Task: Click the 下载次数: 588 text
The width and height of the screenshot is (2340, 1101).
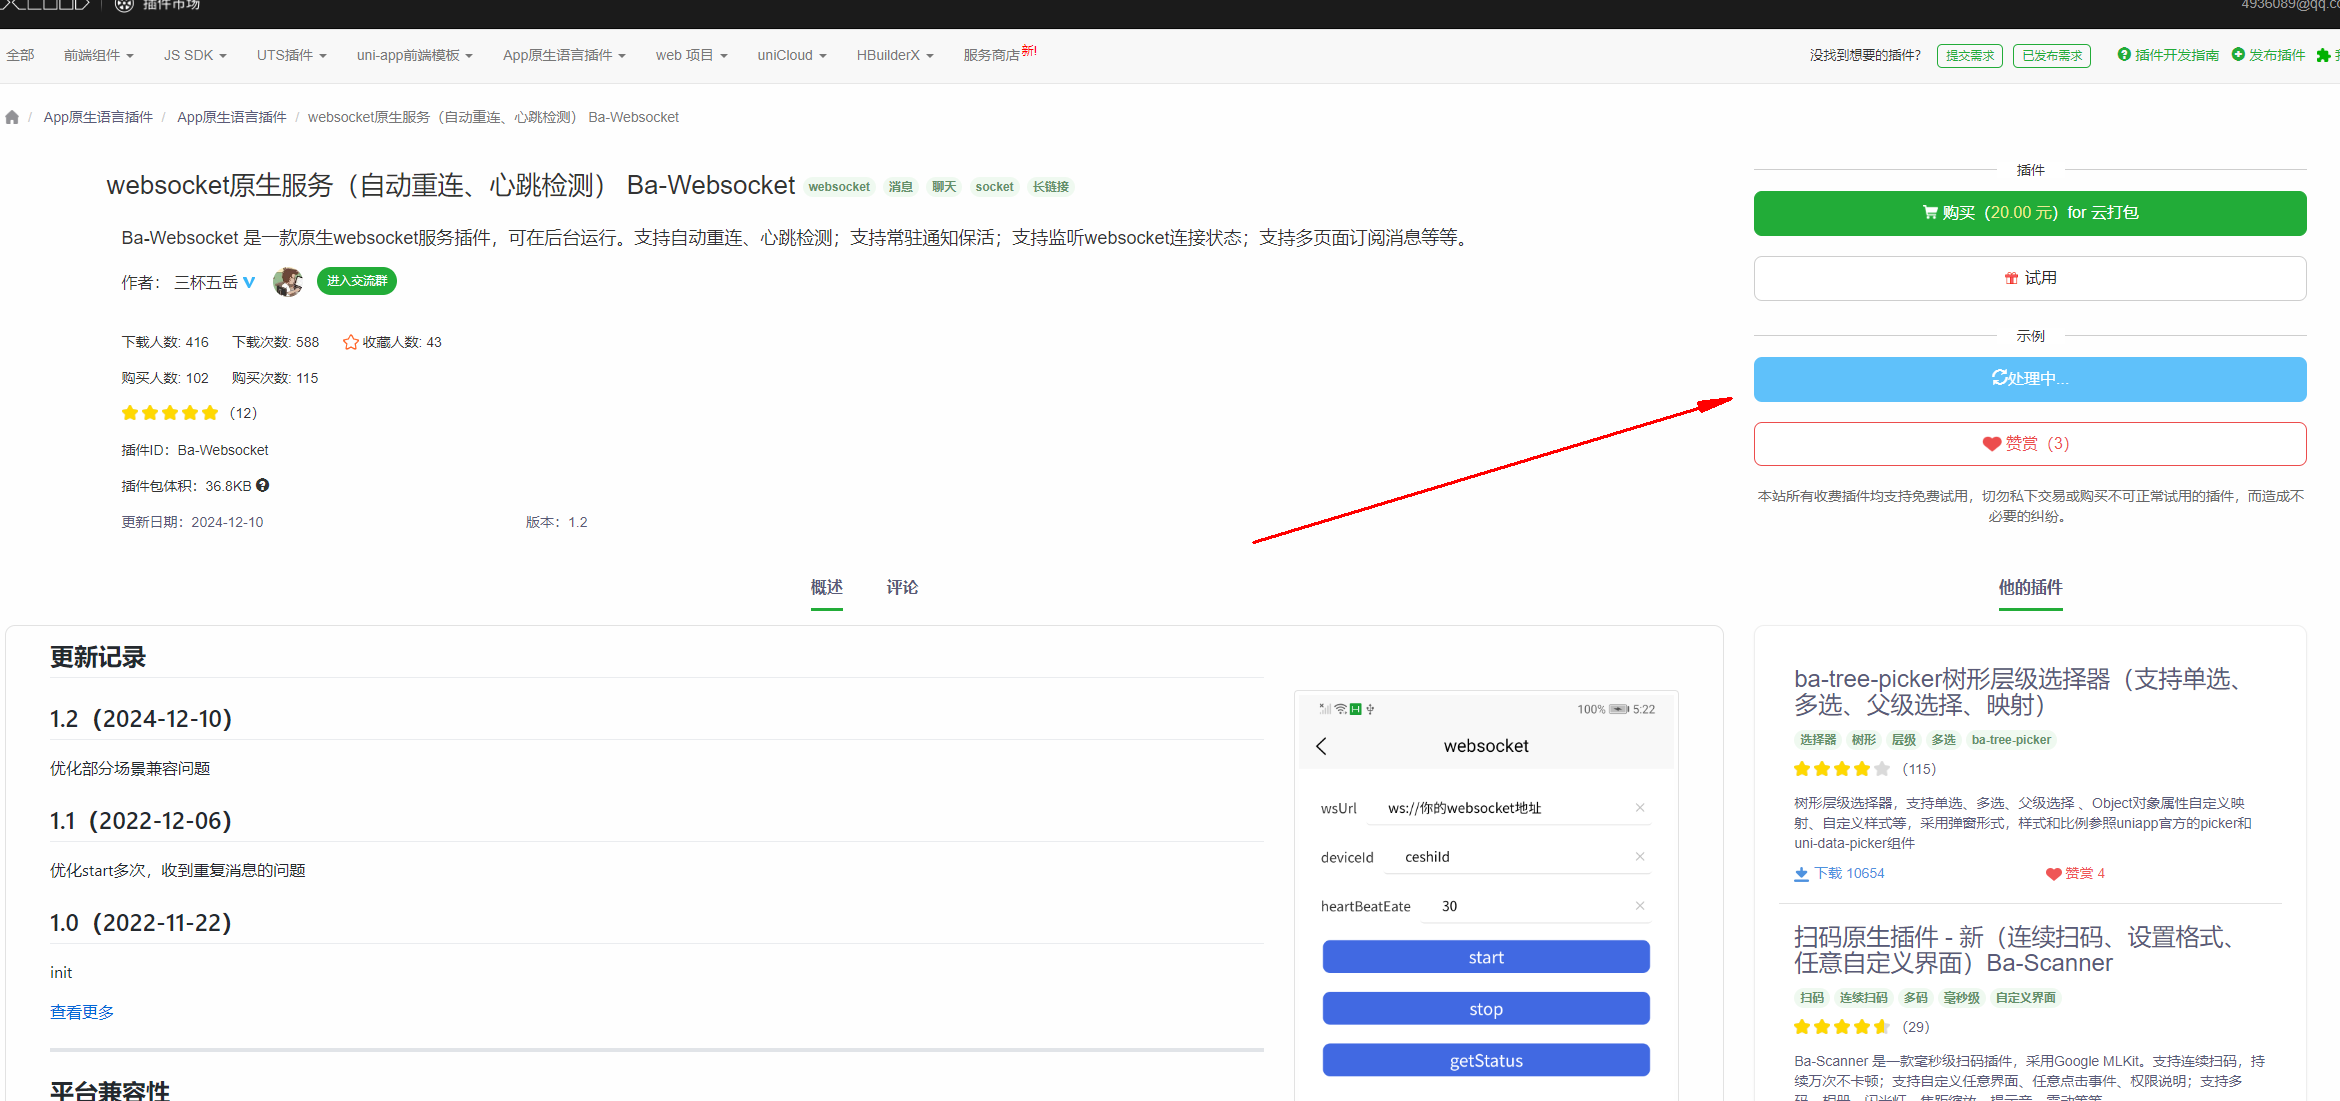Action: pyautogui.click(x=276, y=343)
